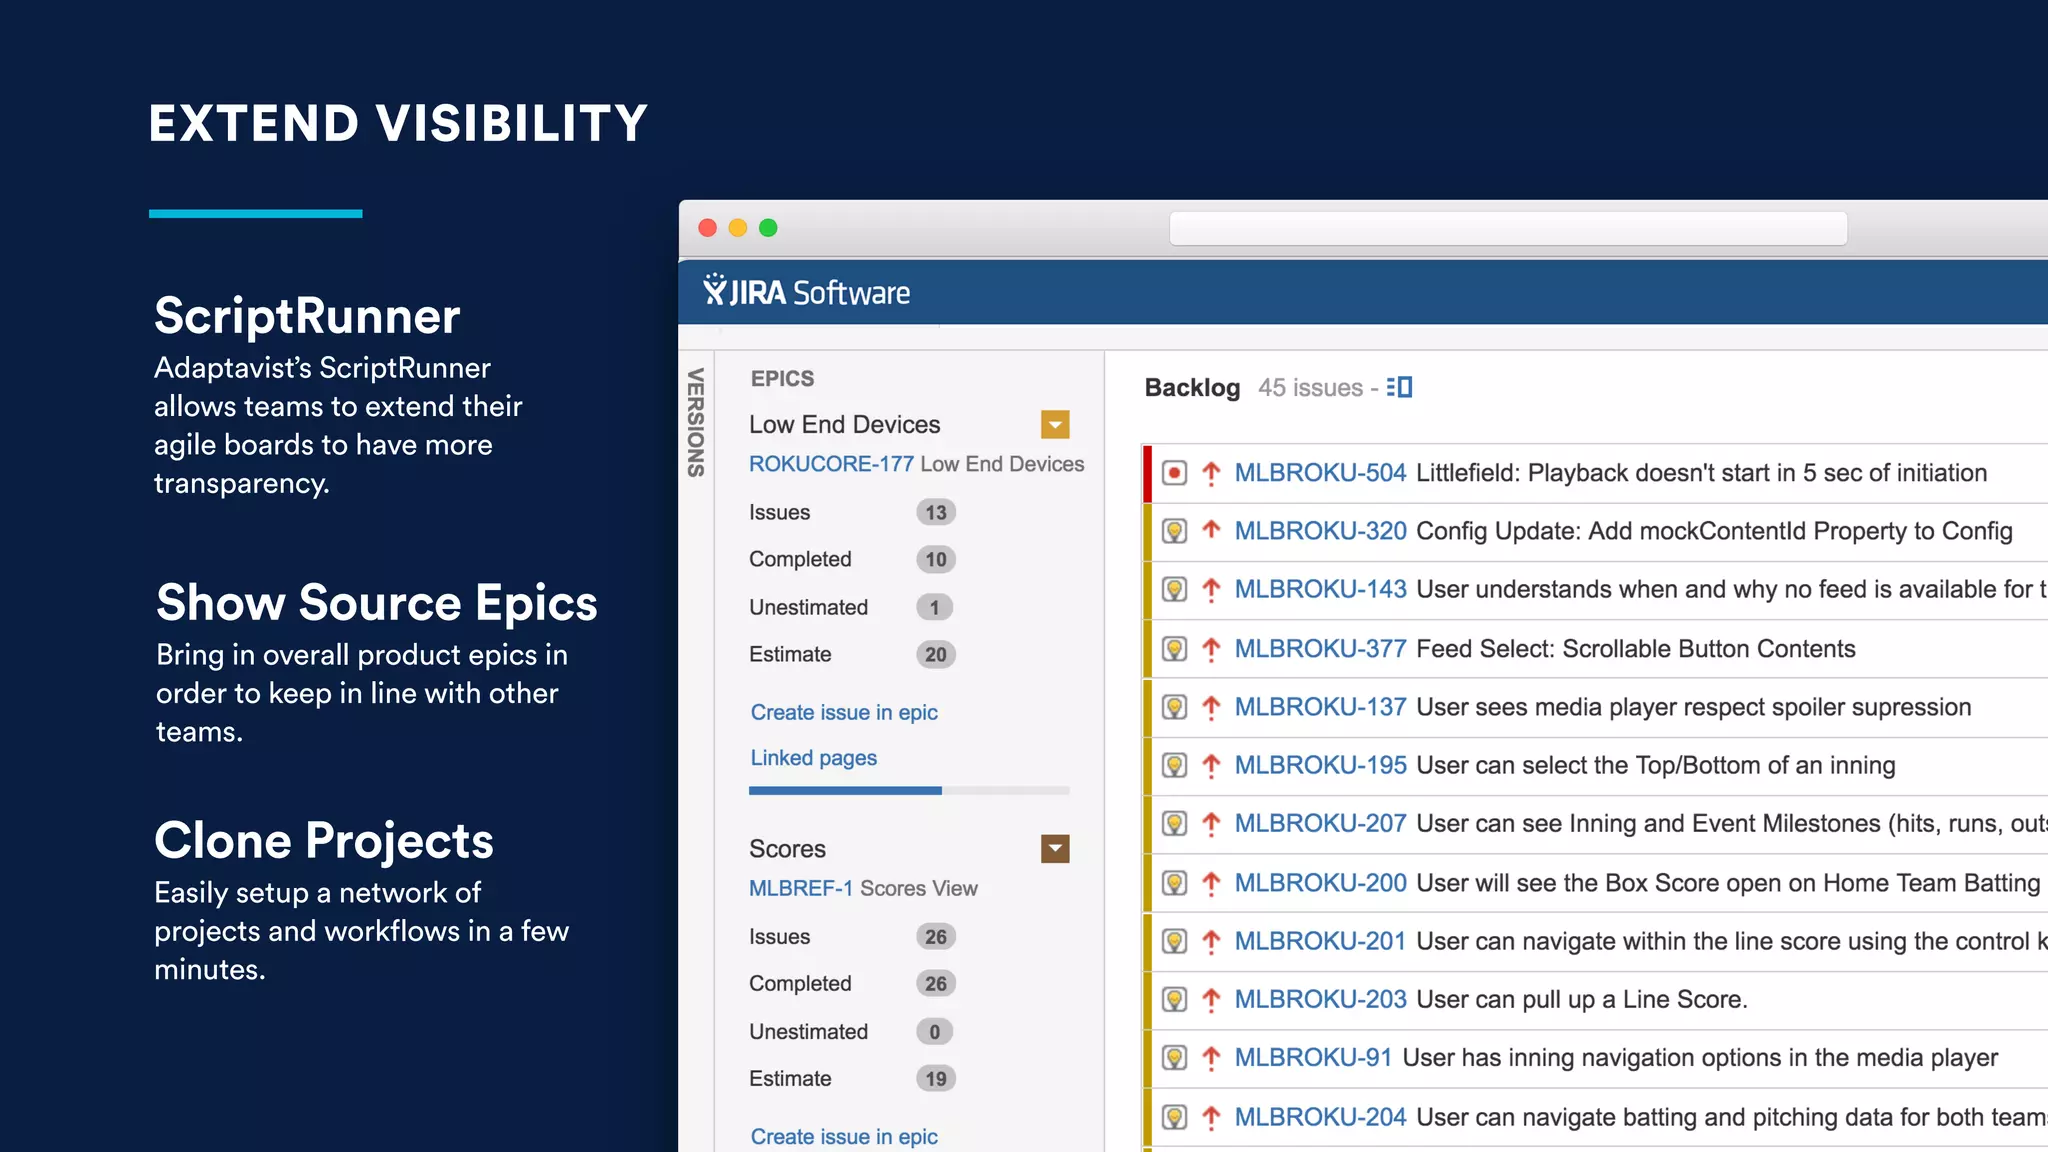2048x1152 pixels.
Task: Click story type icon on MLBROKU-137
Action: point(1175,707)
